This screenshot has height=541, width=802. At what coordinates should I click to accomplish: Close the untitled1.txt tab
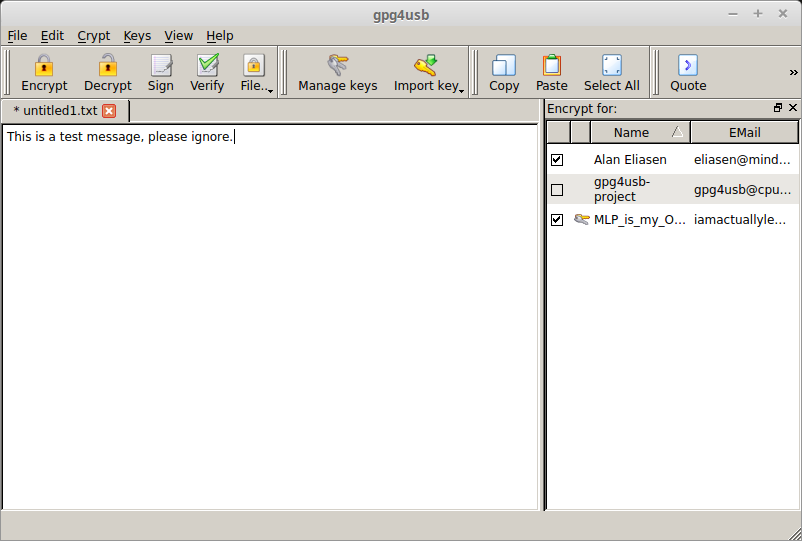[x=109, y=111]
